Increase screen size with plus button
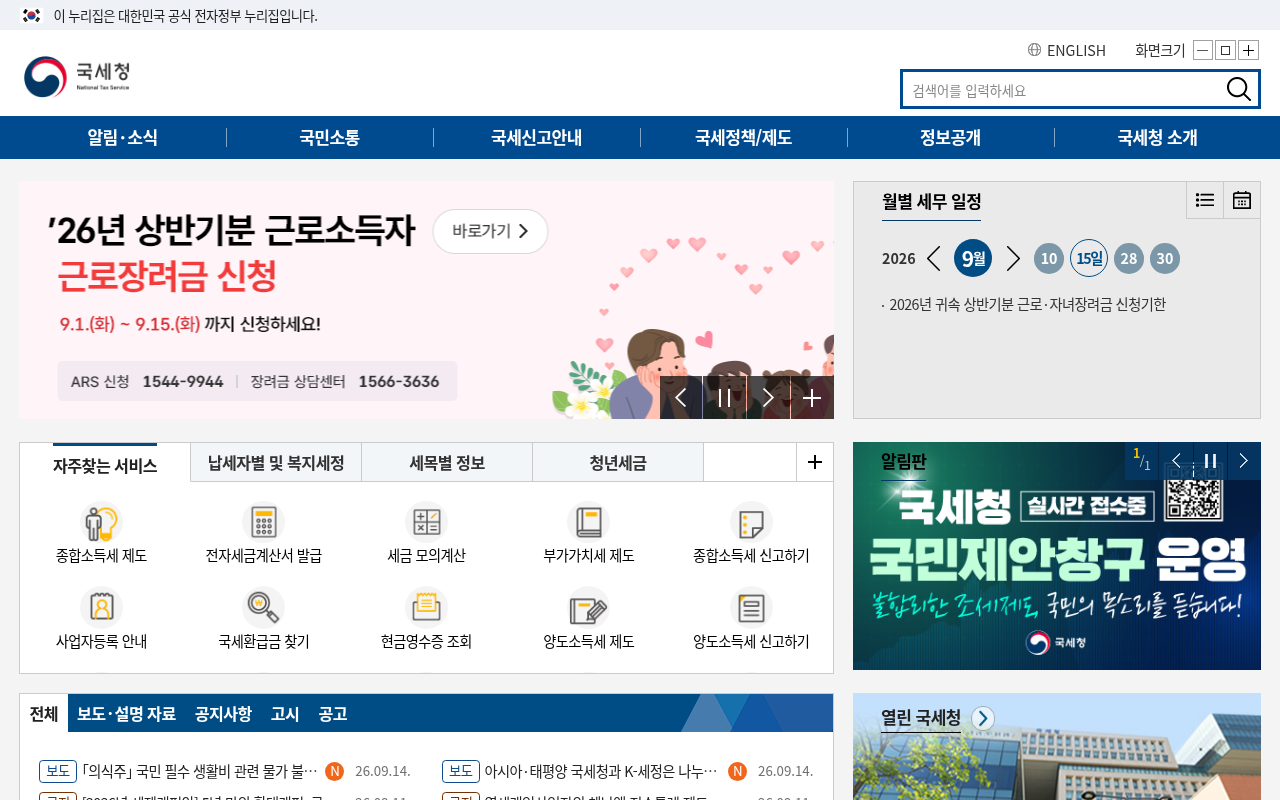The width and height of the screenshot is (1280, 800). click(1248, 50)
